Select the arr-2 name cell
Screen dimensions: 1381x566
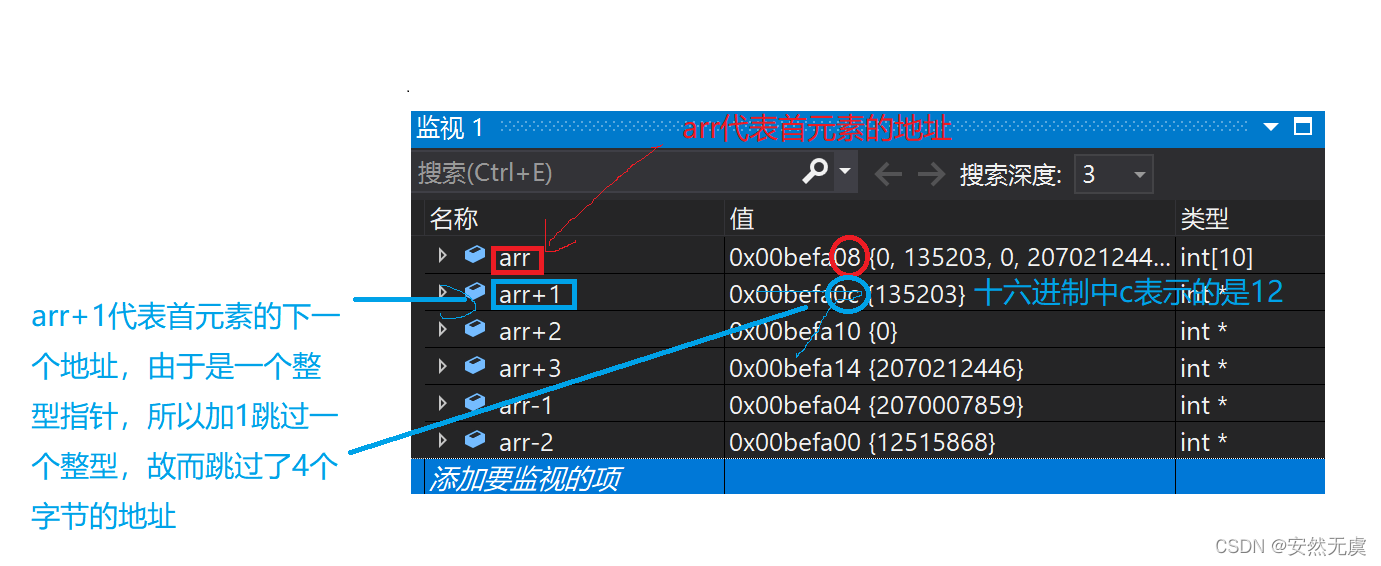(x=526, y=442)
